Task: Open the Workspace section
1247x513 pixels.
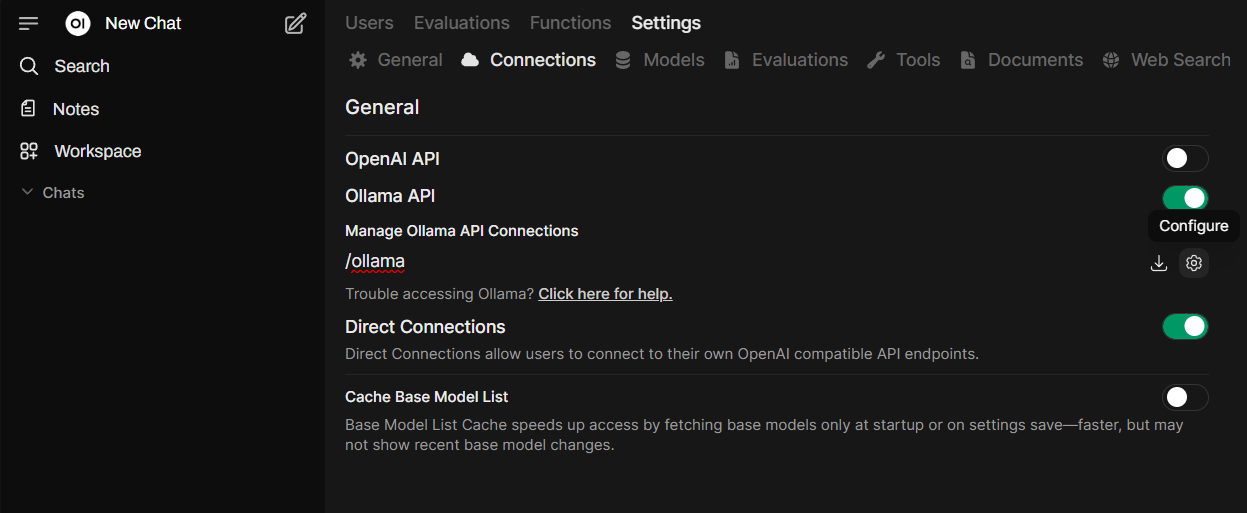Action: [97, 151]
